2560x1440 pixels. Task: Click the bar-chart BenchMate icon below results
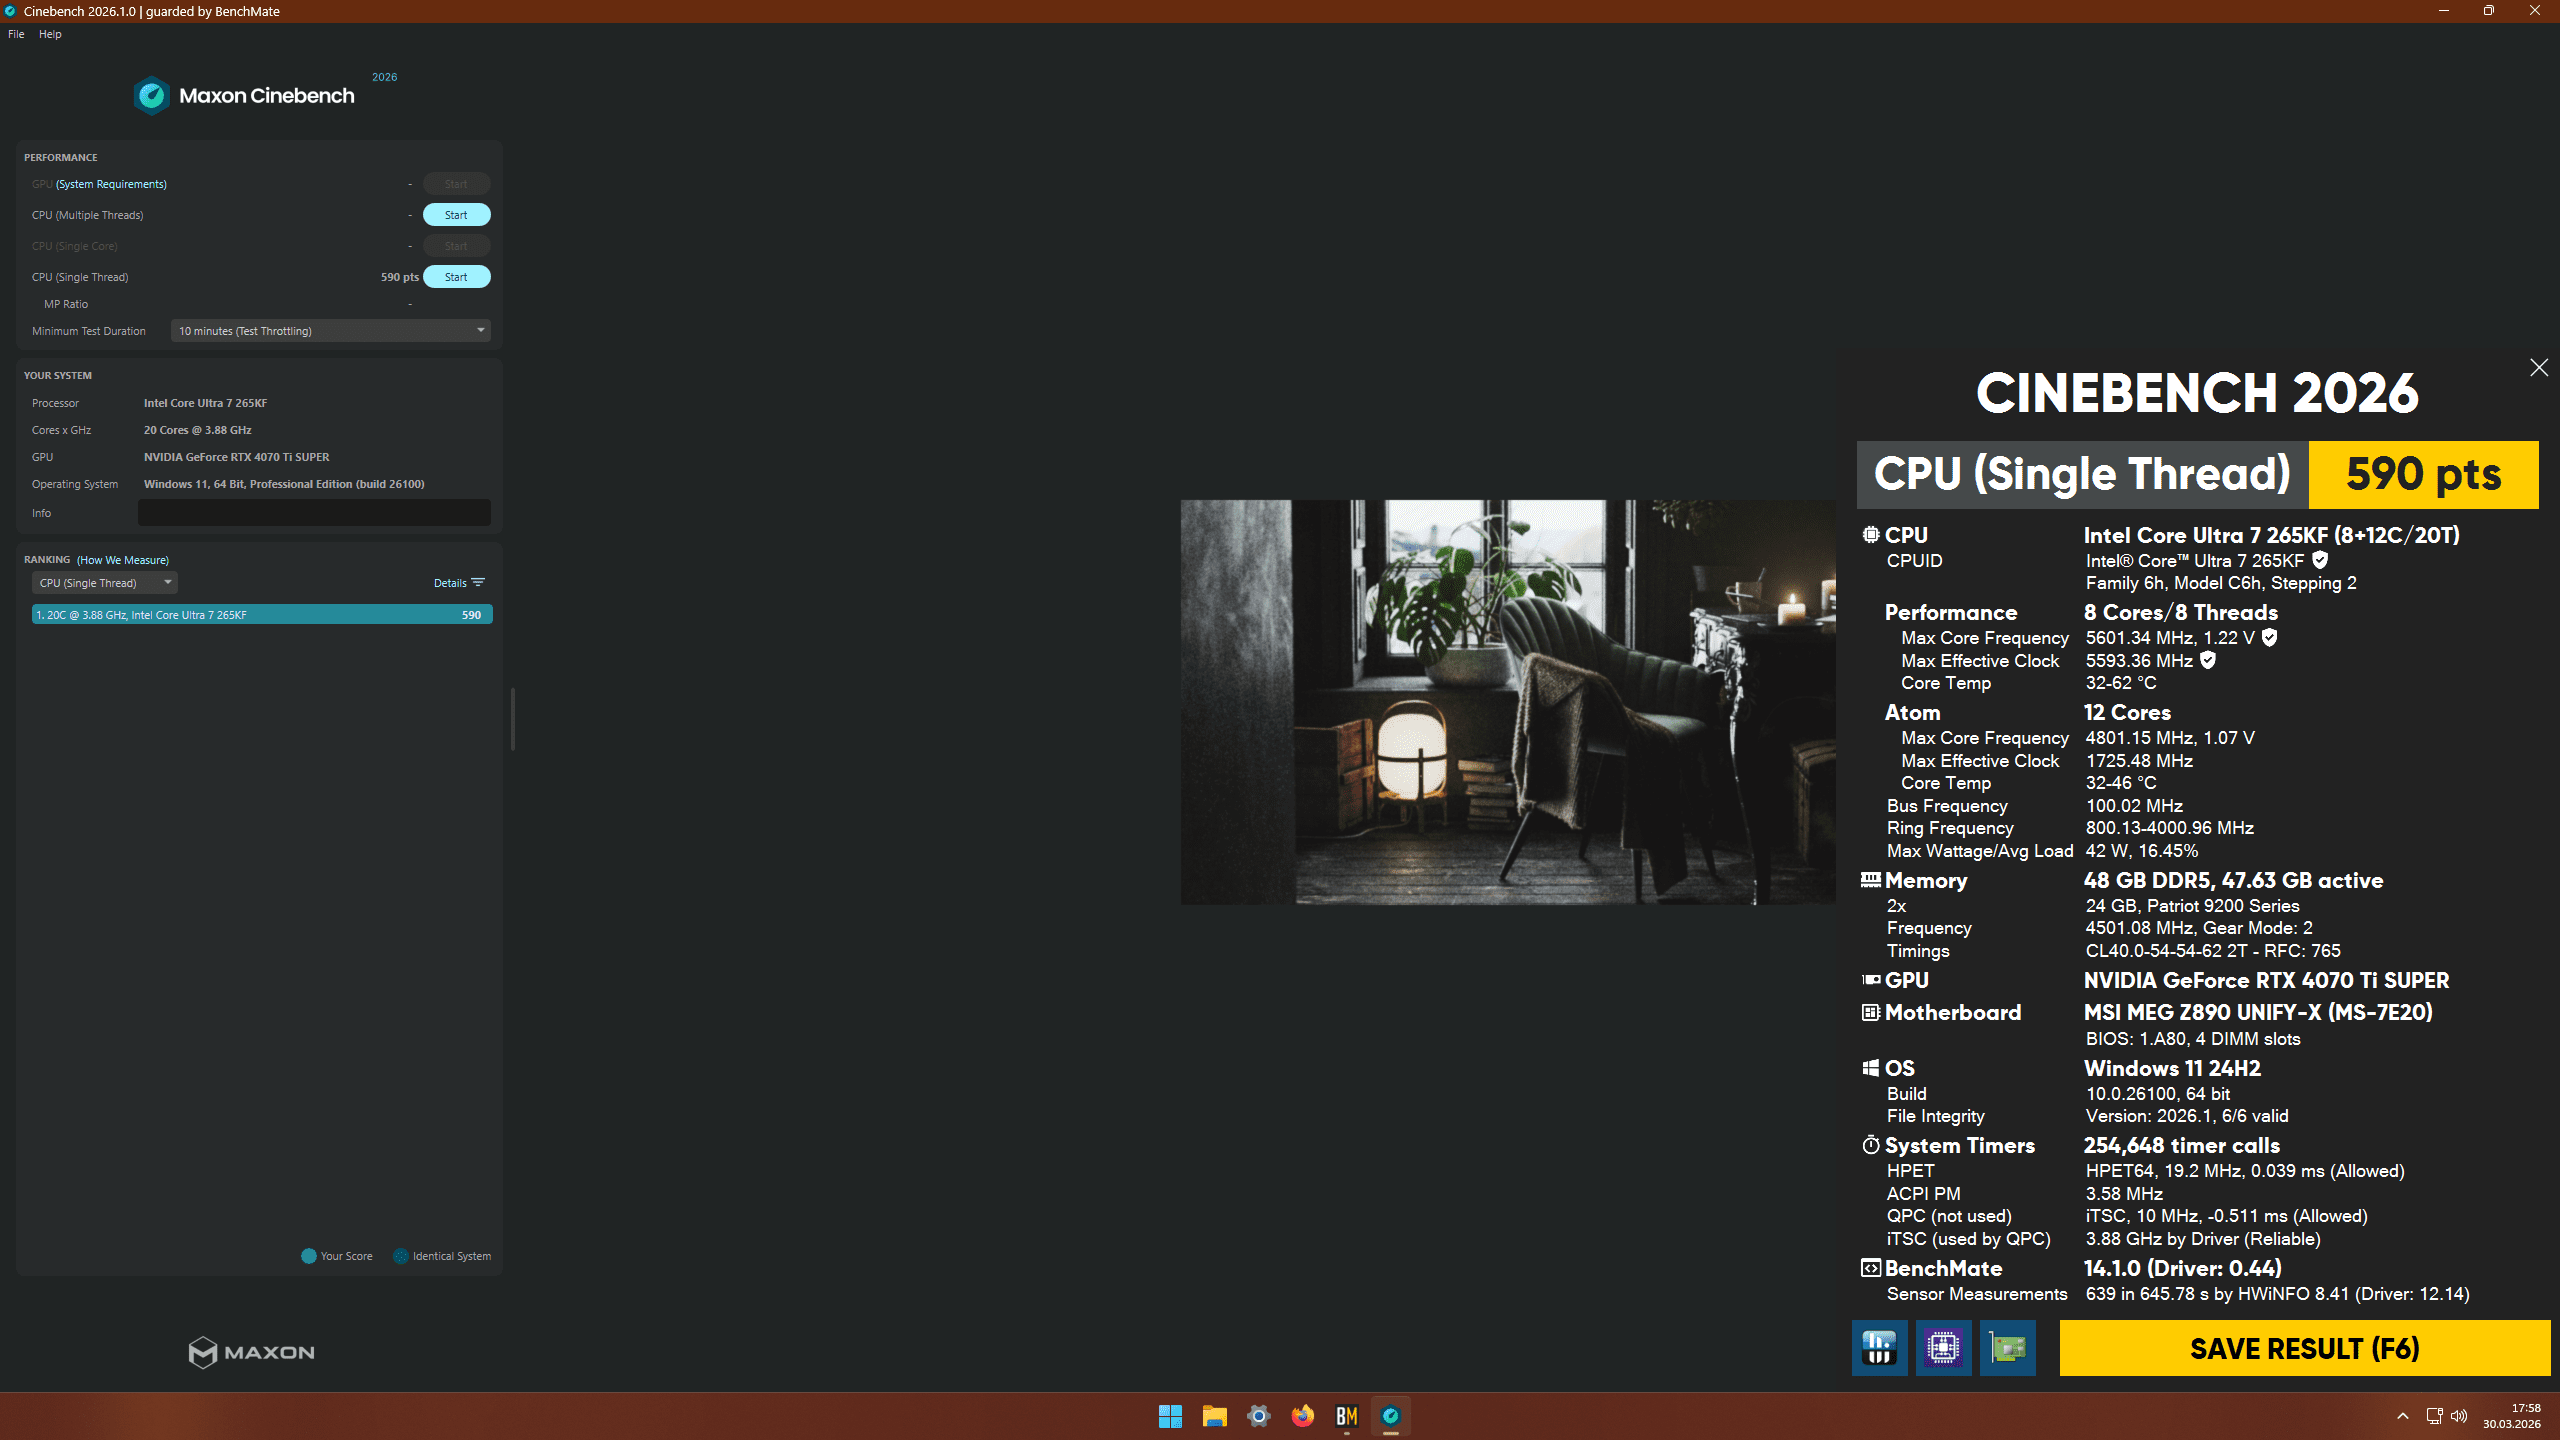[1879, 1348]
